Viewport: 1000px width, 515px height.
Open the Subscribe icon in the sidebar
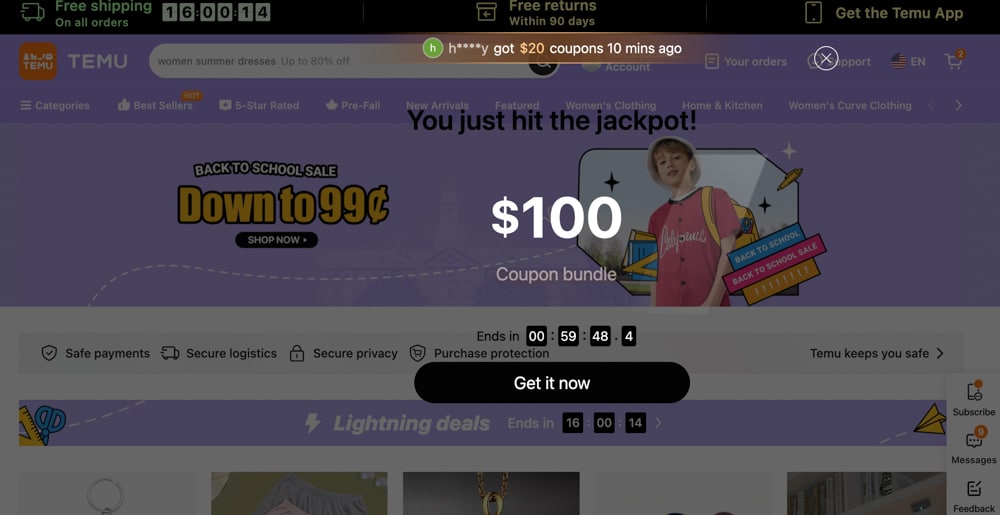(974, 391)
